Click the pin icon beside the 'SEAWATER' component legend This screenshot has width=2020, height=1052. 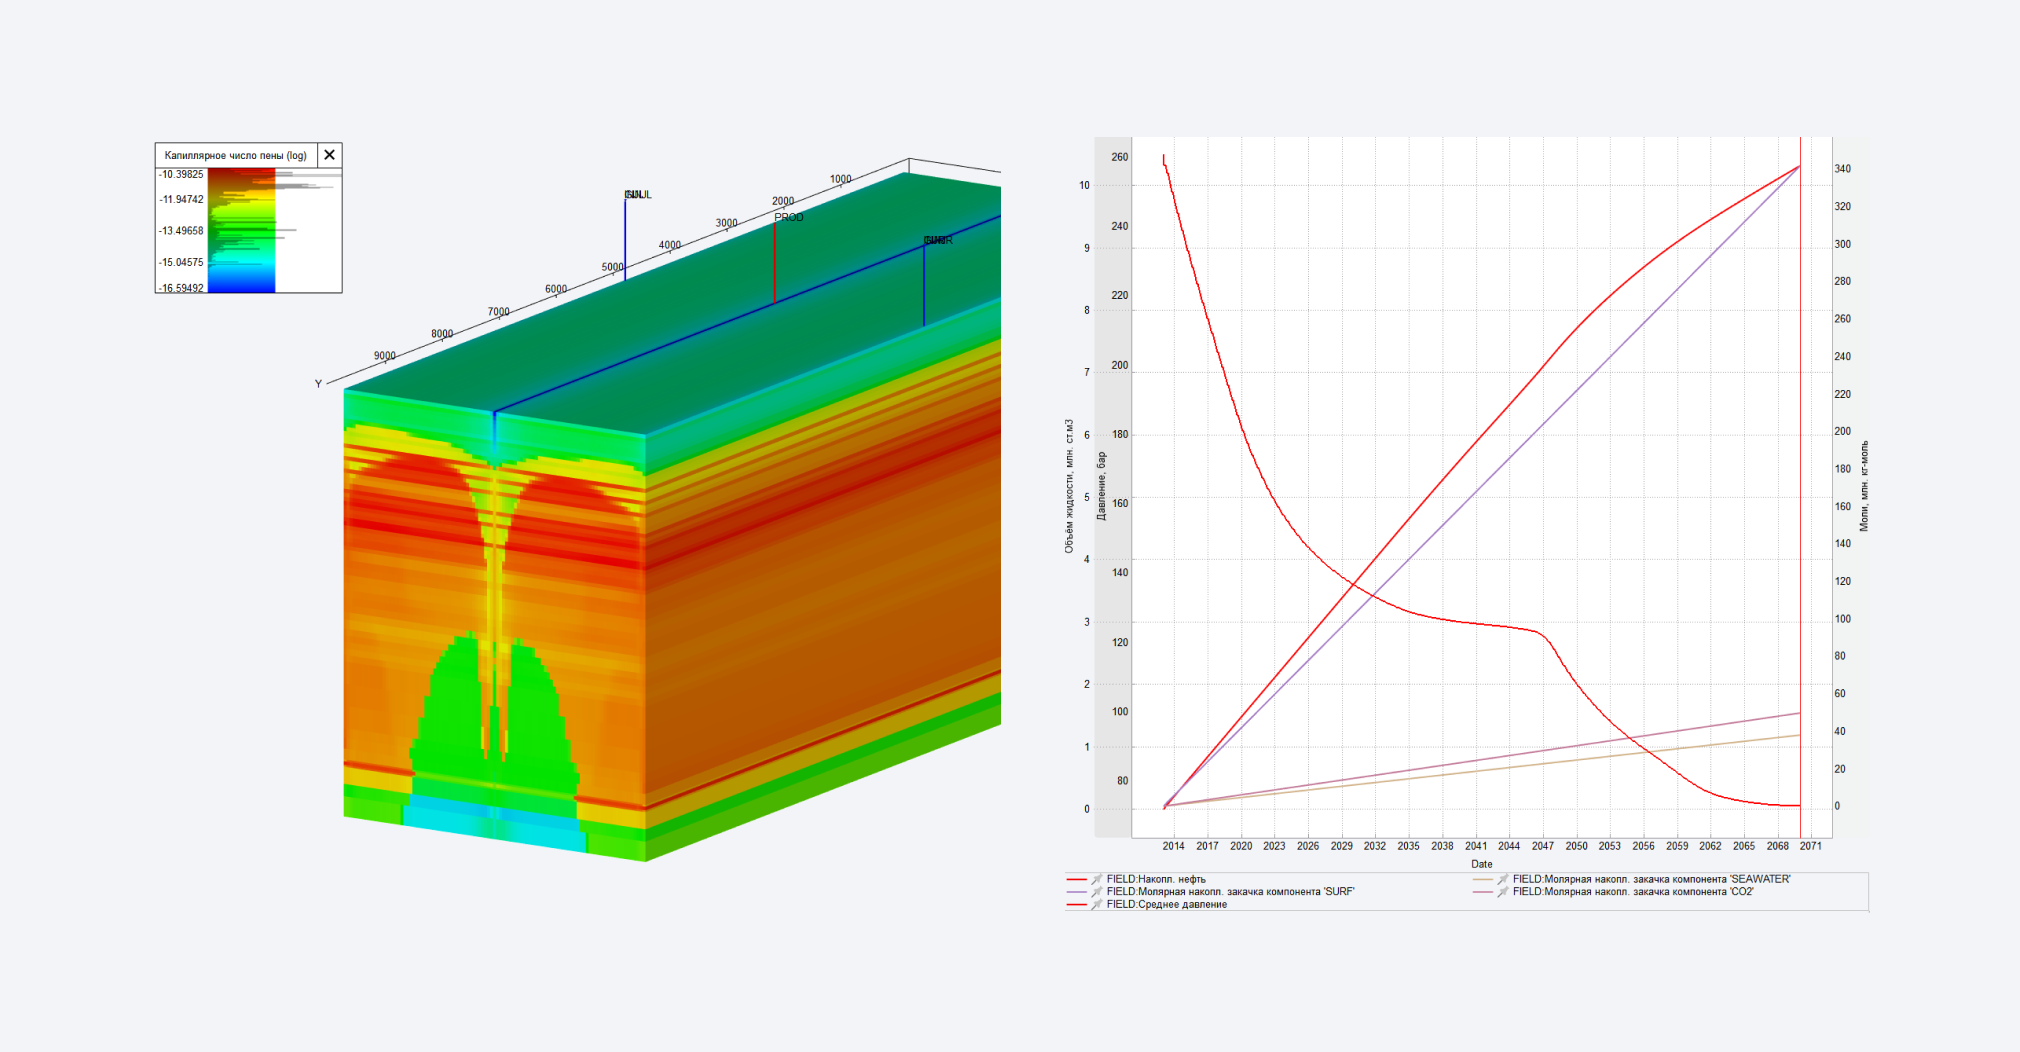(x=1503, y=879)
